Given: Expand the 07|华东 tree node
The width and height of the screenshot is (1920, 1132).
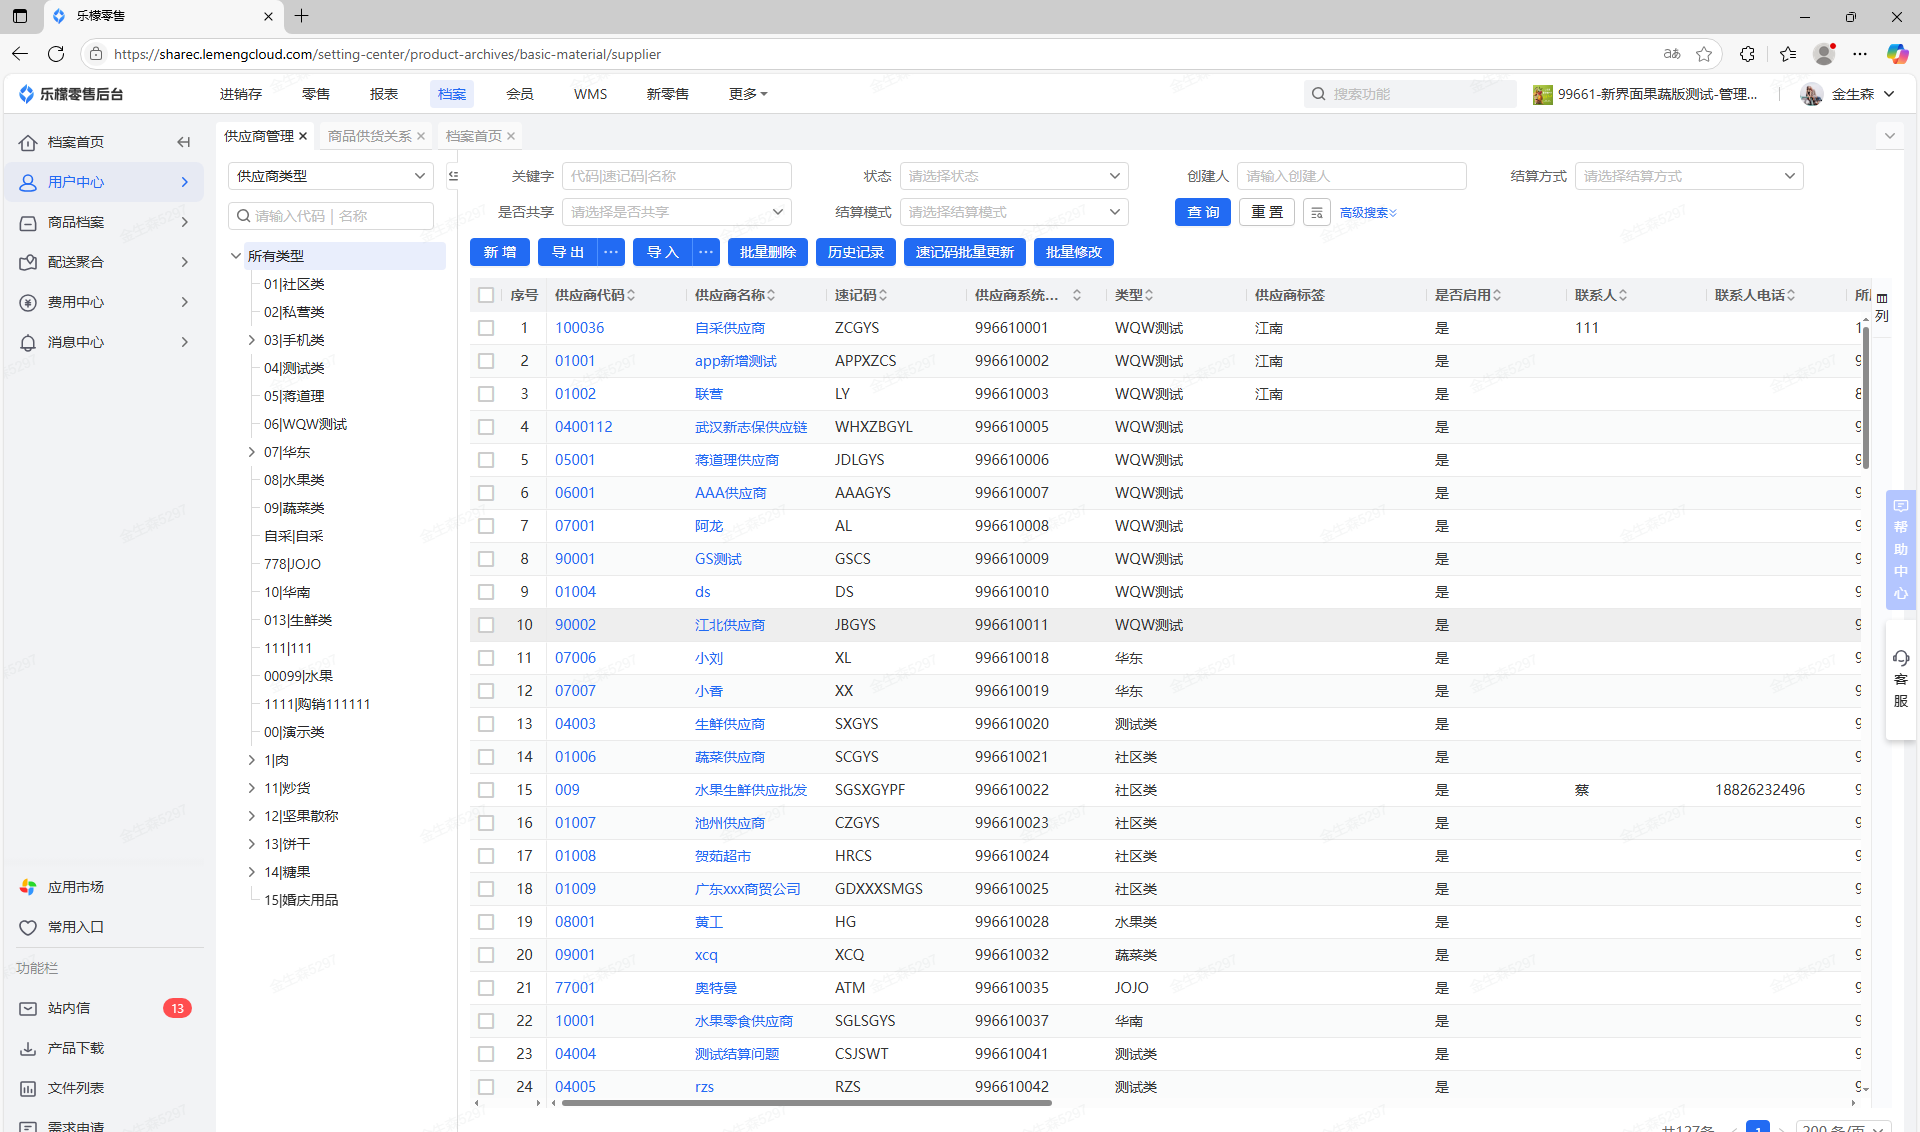Looking at the screenshot, I should pyautogui.click(x=252, y=452).
